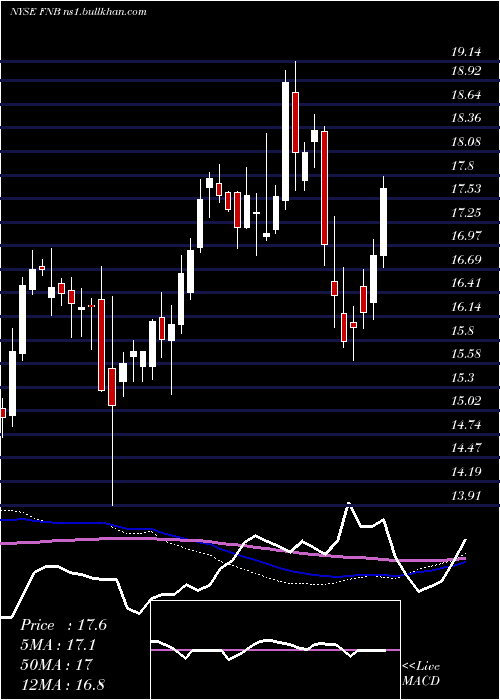Click the 16.14 price axis label

466,307
